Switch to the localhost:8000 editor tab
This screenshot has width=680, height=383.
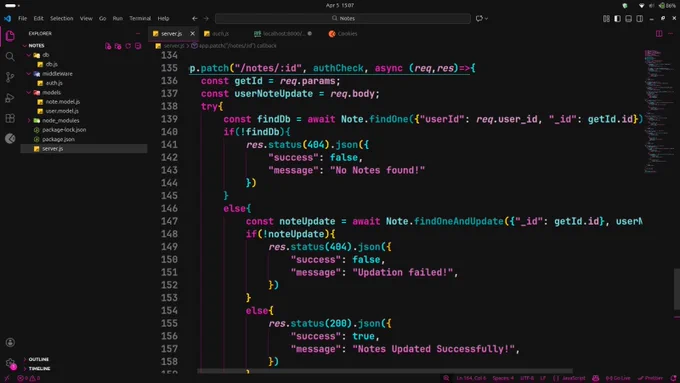click(284, 34)
